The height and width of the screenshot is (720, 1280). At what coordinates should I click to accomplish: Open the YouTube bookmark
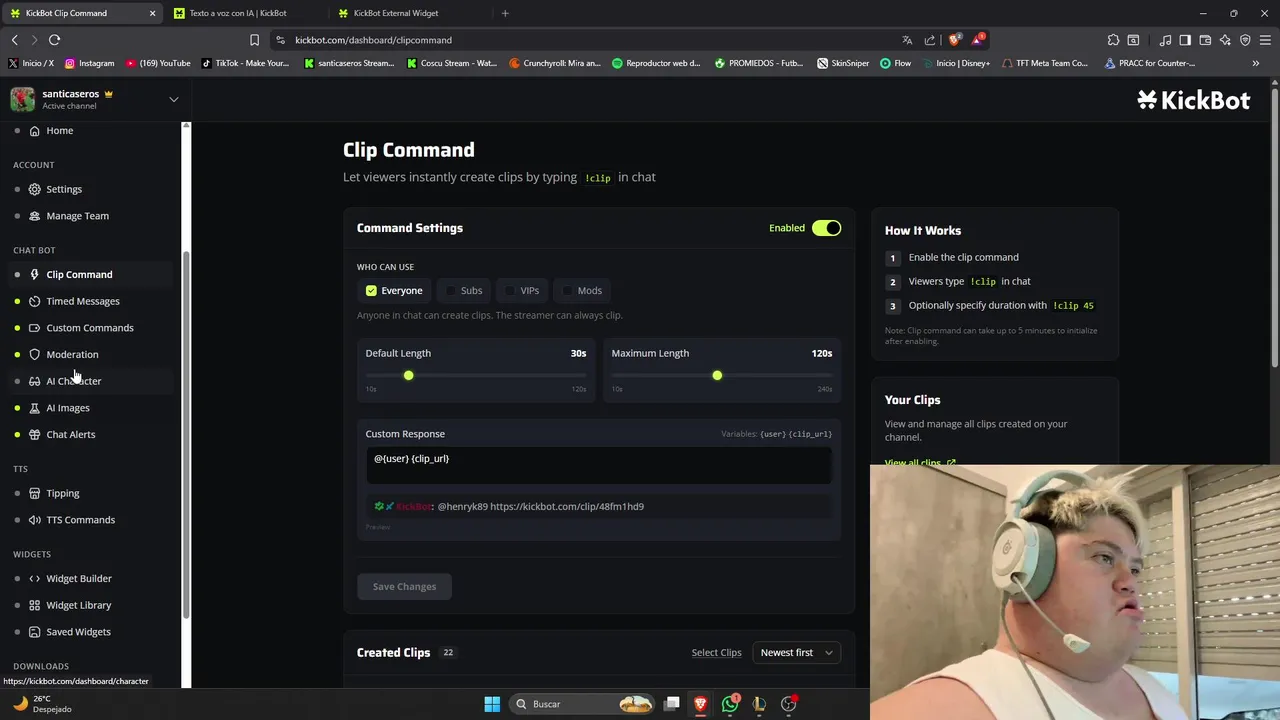[x=158, y=63]
